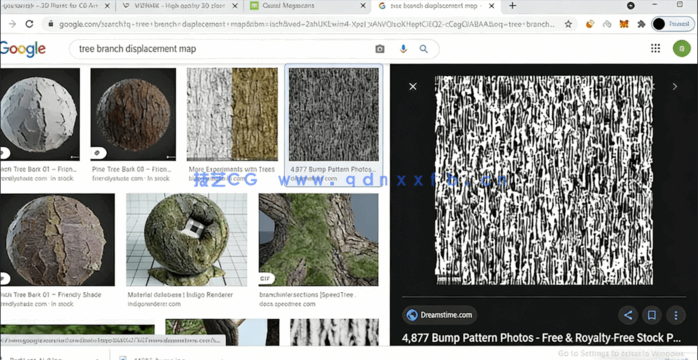Image resolution: width=698 pixels, height=360 pixels.
Task: Switch to the VIZPARK tab
Action: 179,6
